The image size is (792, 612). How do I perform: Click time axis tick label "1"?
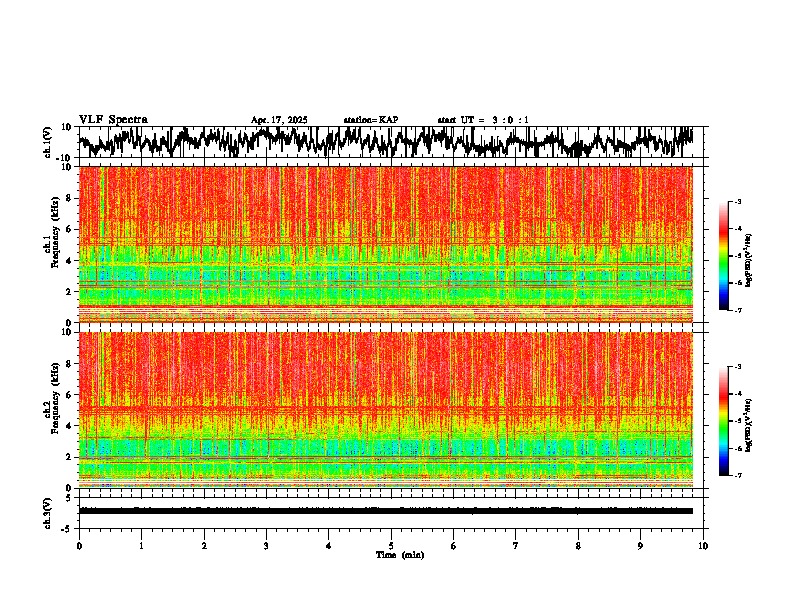[x=141, y=546]
